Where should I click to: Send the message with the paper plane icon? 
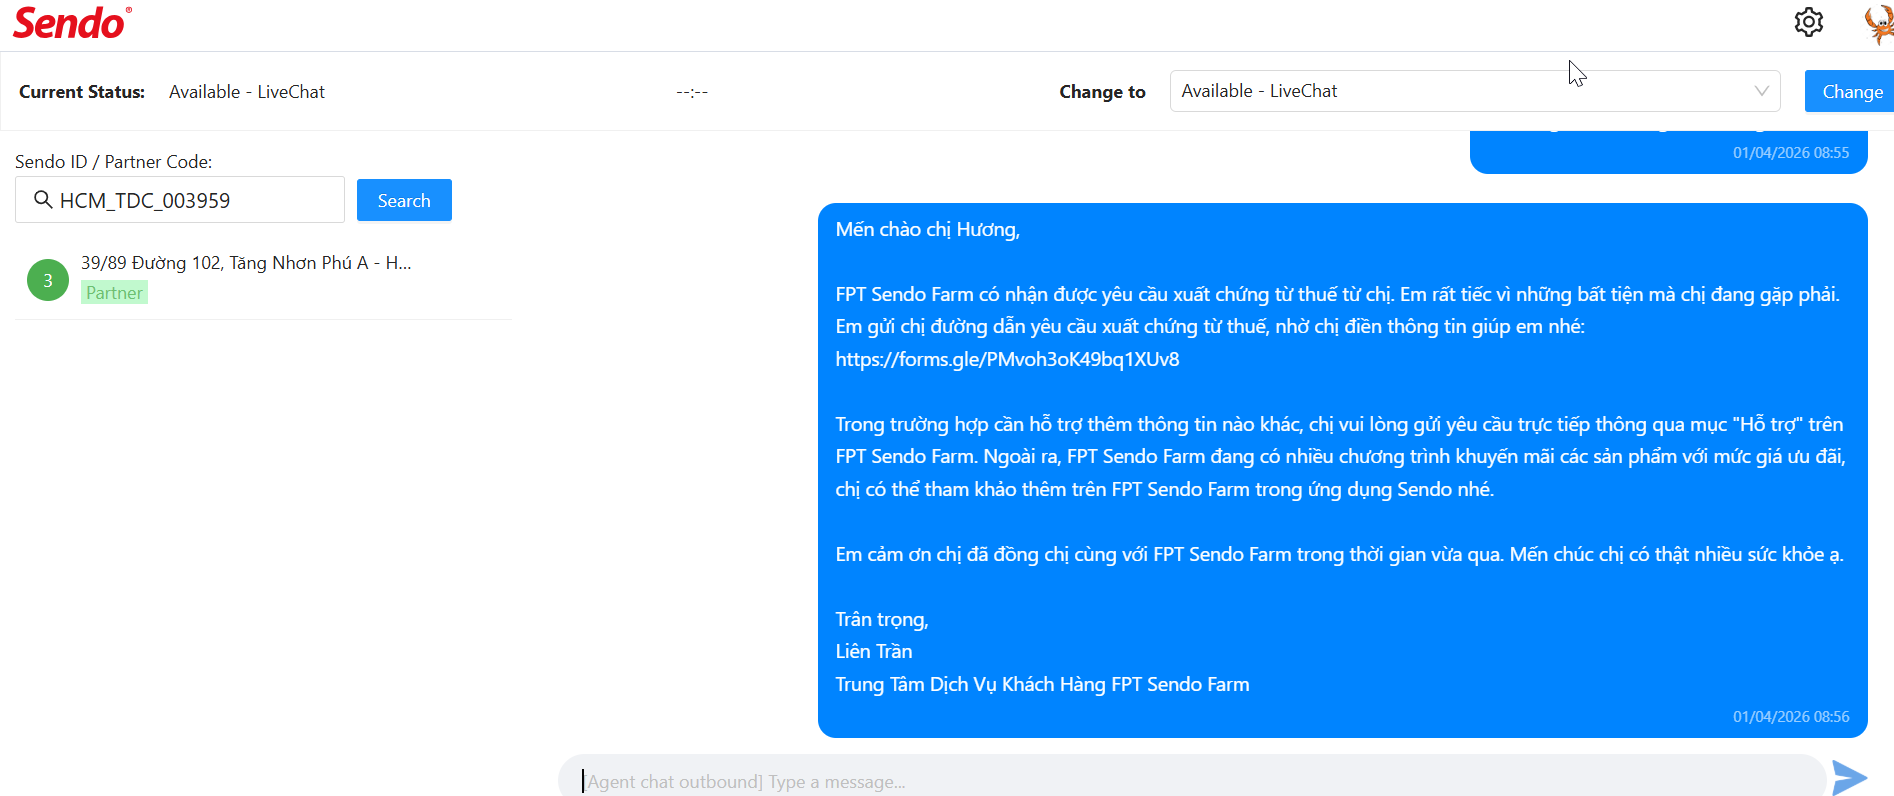tap(1849, 777)
